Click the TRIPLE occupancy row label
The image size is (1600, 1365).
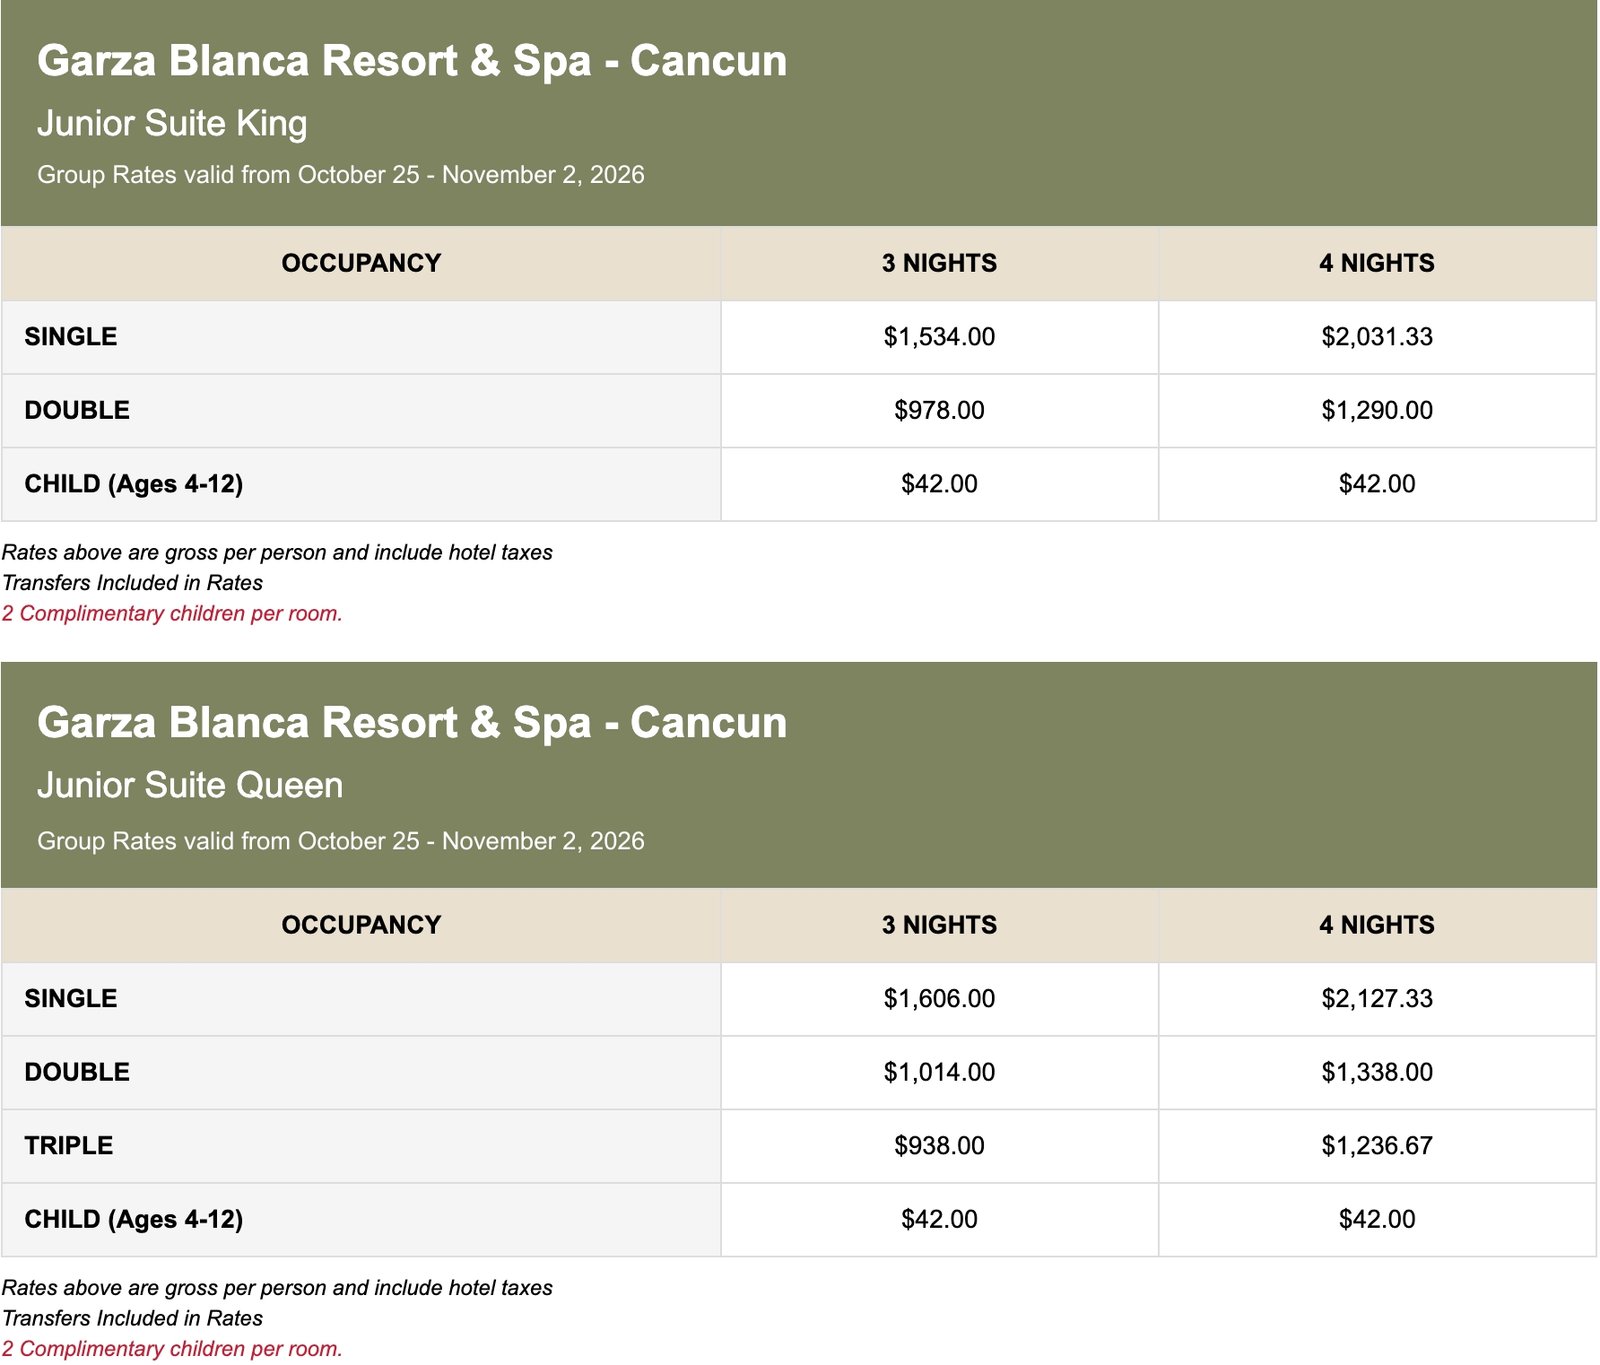69,1146
